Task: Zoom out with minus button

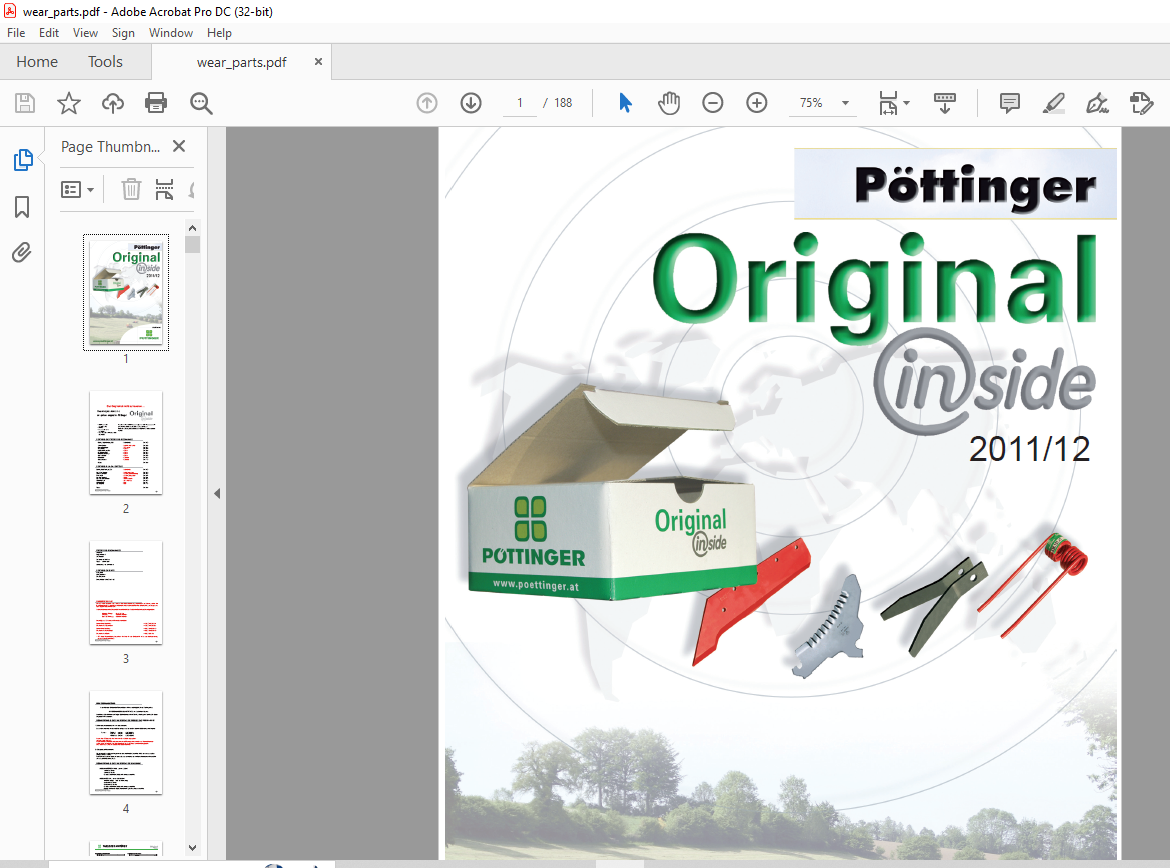Action: click(x=713, y=103)
